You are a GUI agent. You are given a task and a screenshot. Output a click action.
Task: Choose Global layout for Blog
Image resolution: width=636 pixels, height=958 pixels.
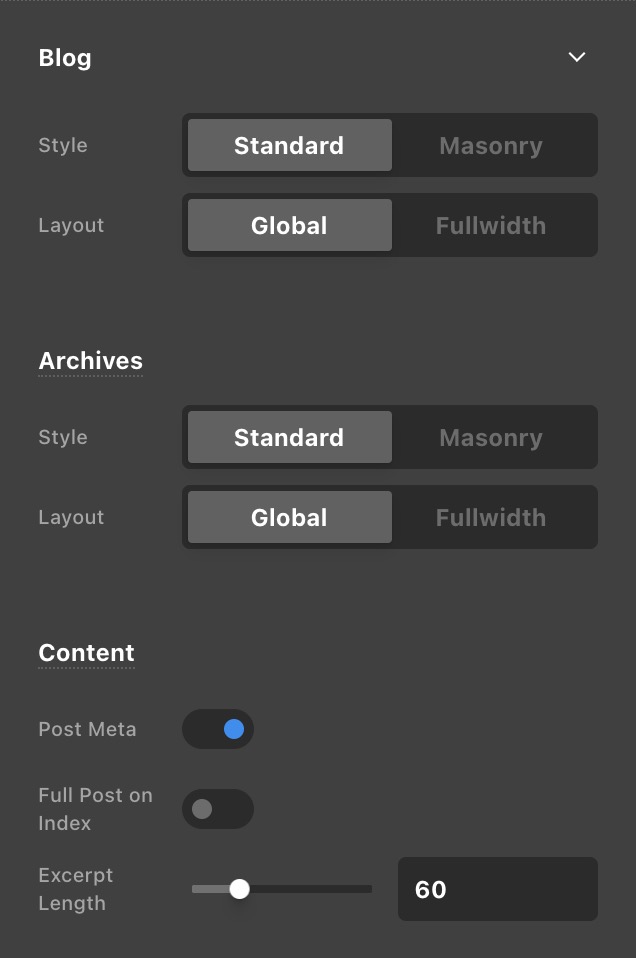[289, 226]
